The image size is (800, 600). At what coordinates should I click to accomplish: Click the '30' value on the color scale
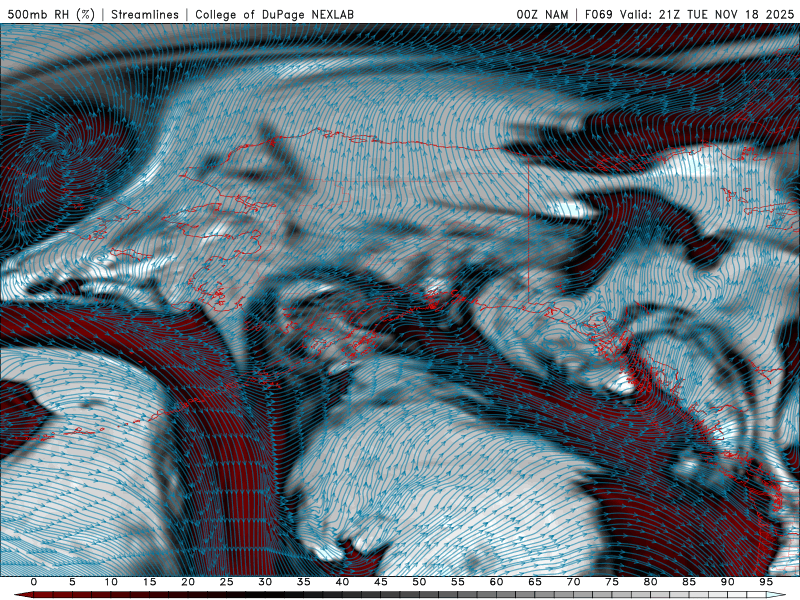click(x=265, y=582)
